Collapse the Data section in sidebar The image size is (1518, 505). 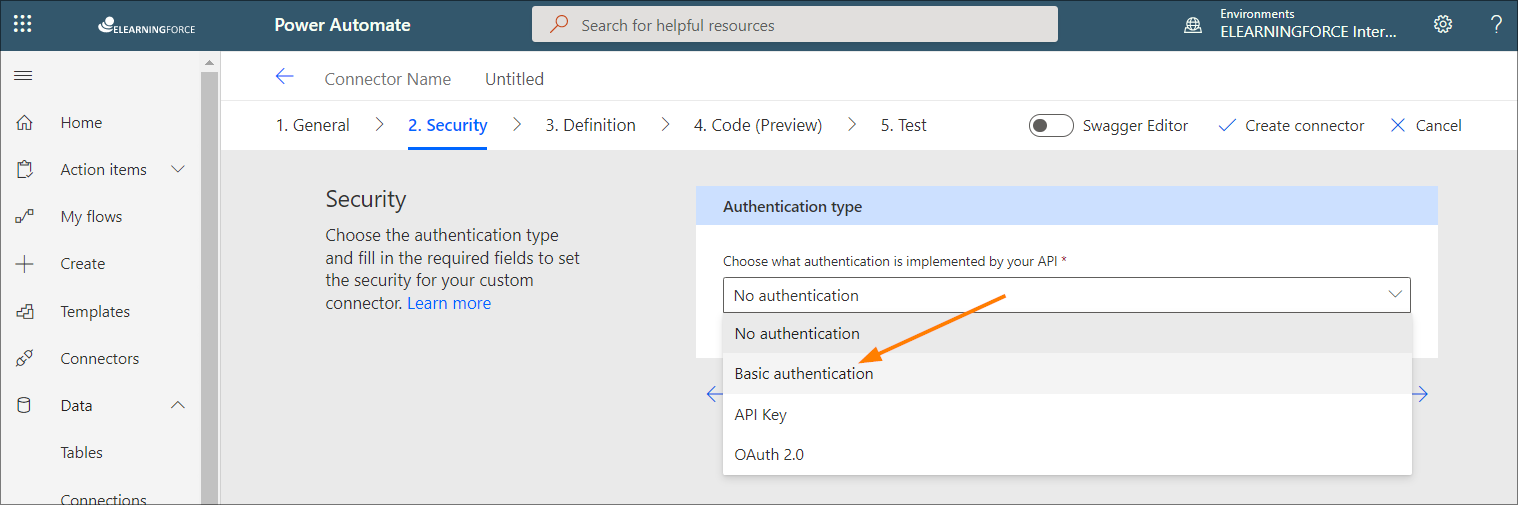(178, 406)
